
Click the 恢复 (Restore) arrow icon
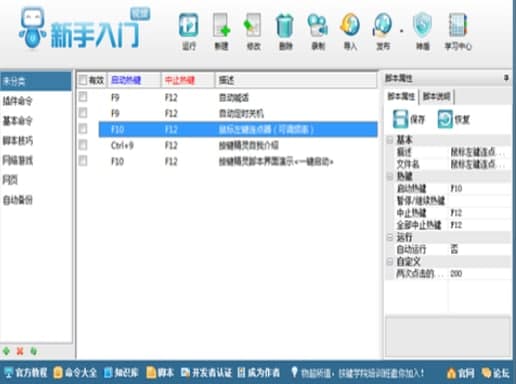click(445, 119)
